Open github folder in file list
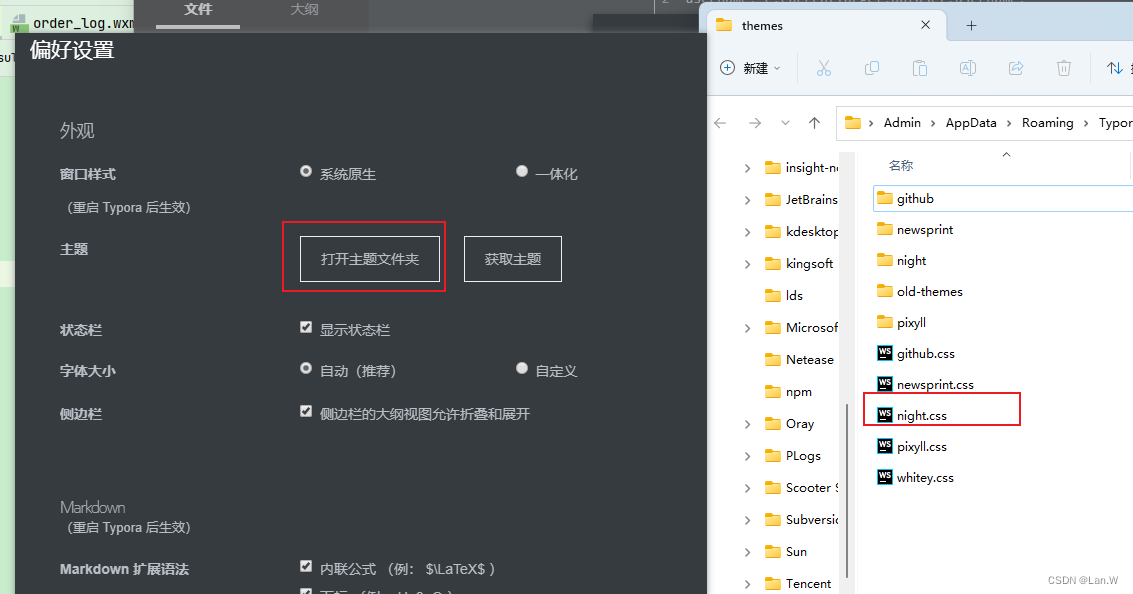Image resolution: width=1133 pixels, height=594 pixels. pyautogui.click(x=905, y=199)
